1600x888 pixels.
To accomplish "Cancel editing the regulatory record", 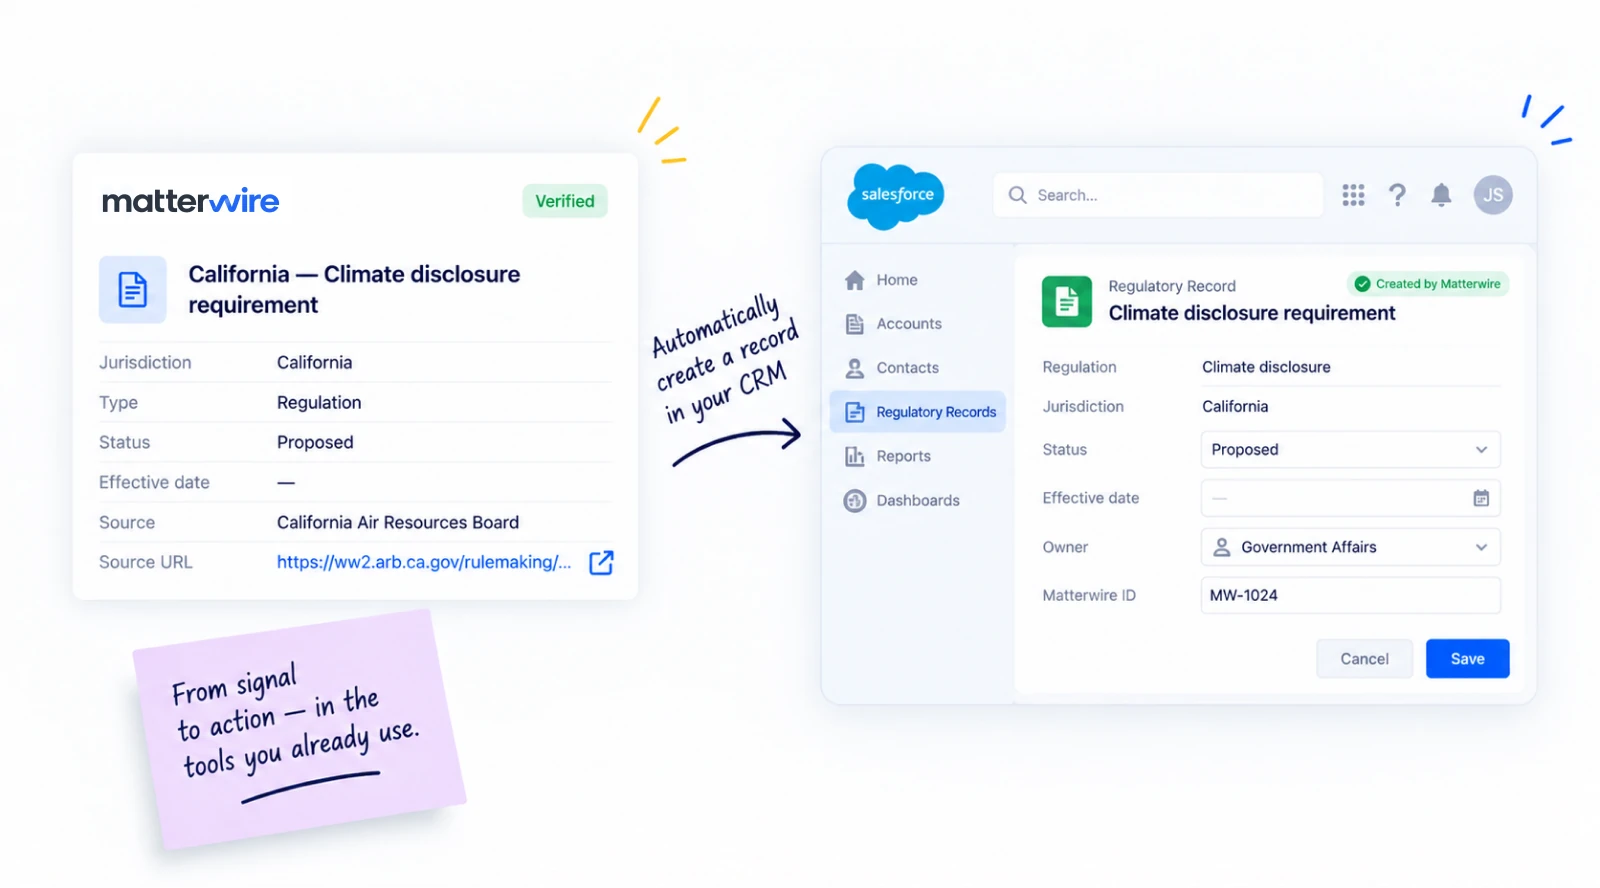I will (x=1364, y=659).
